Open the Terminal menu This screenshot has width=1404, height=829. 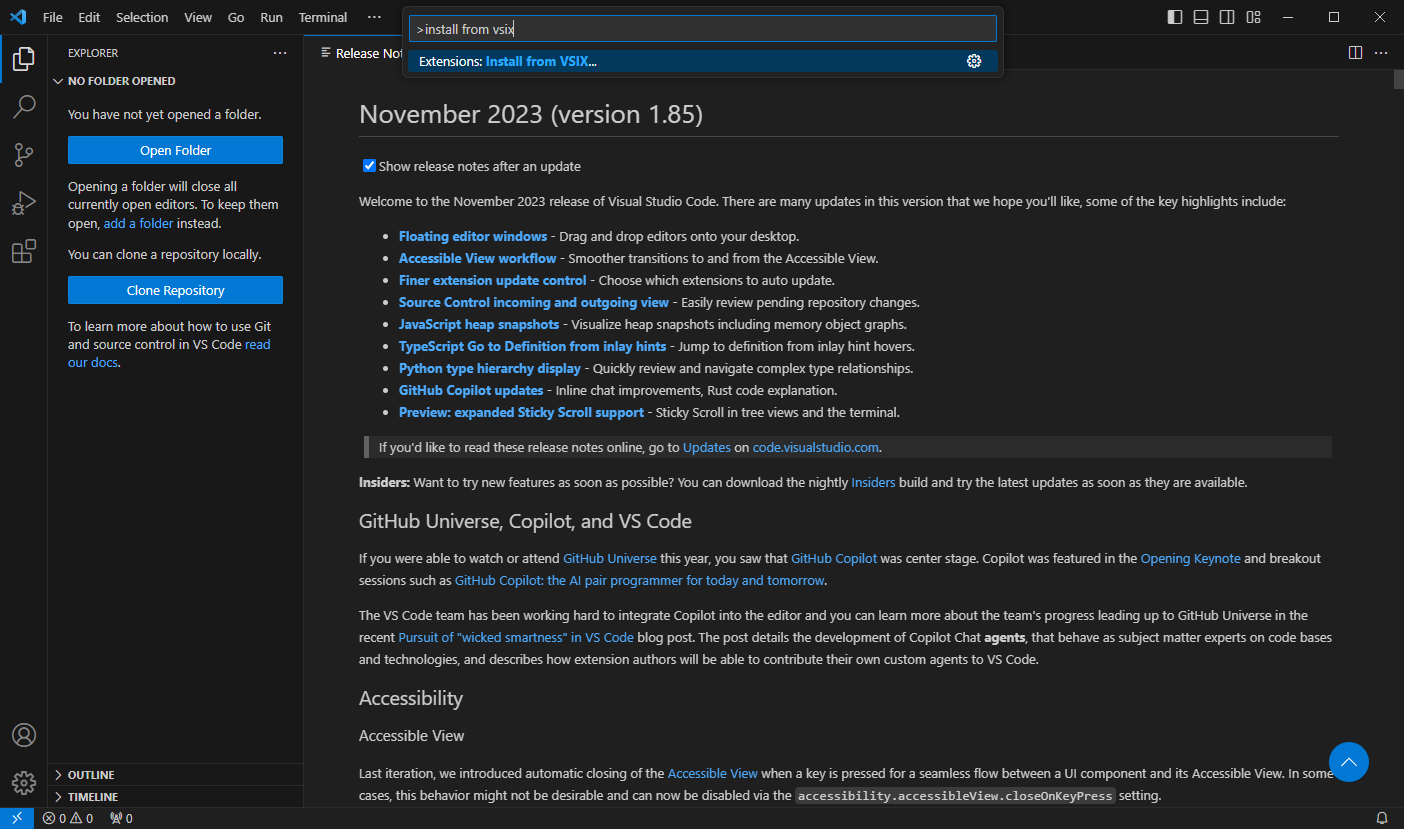[x=323, y=17]
